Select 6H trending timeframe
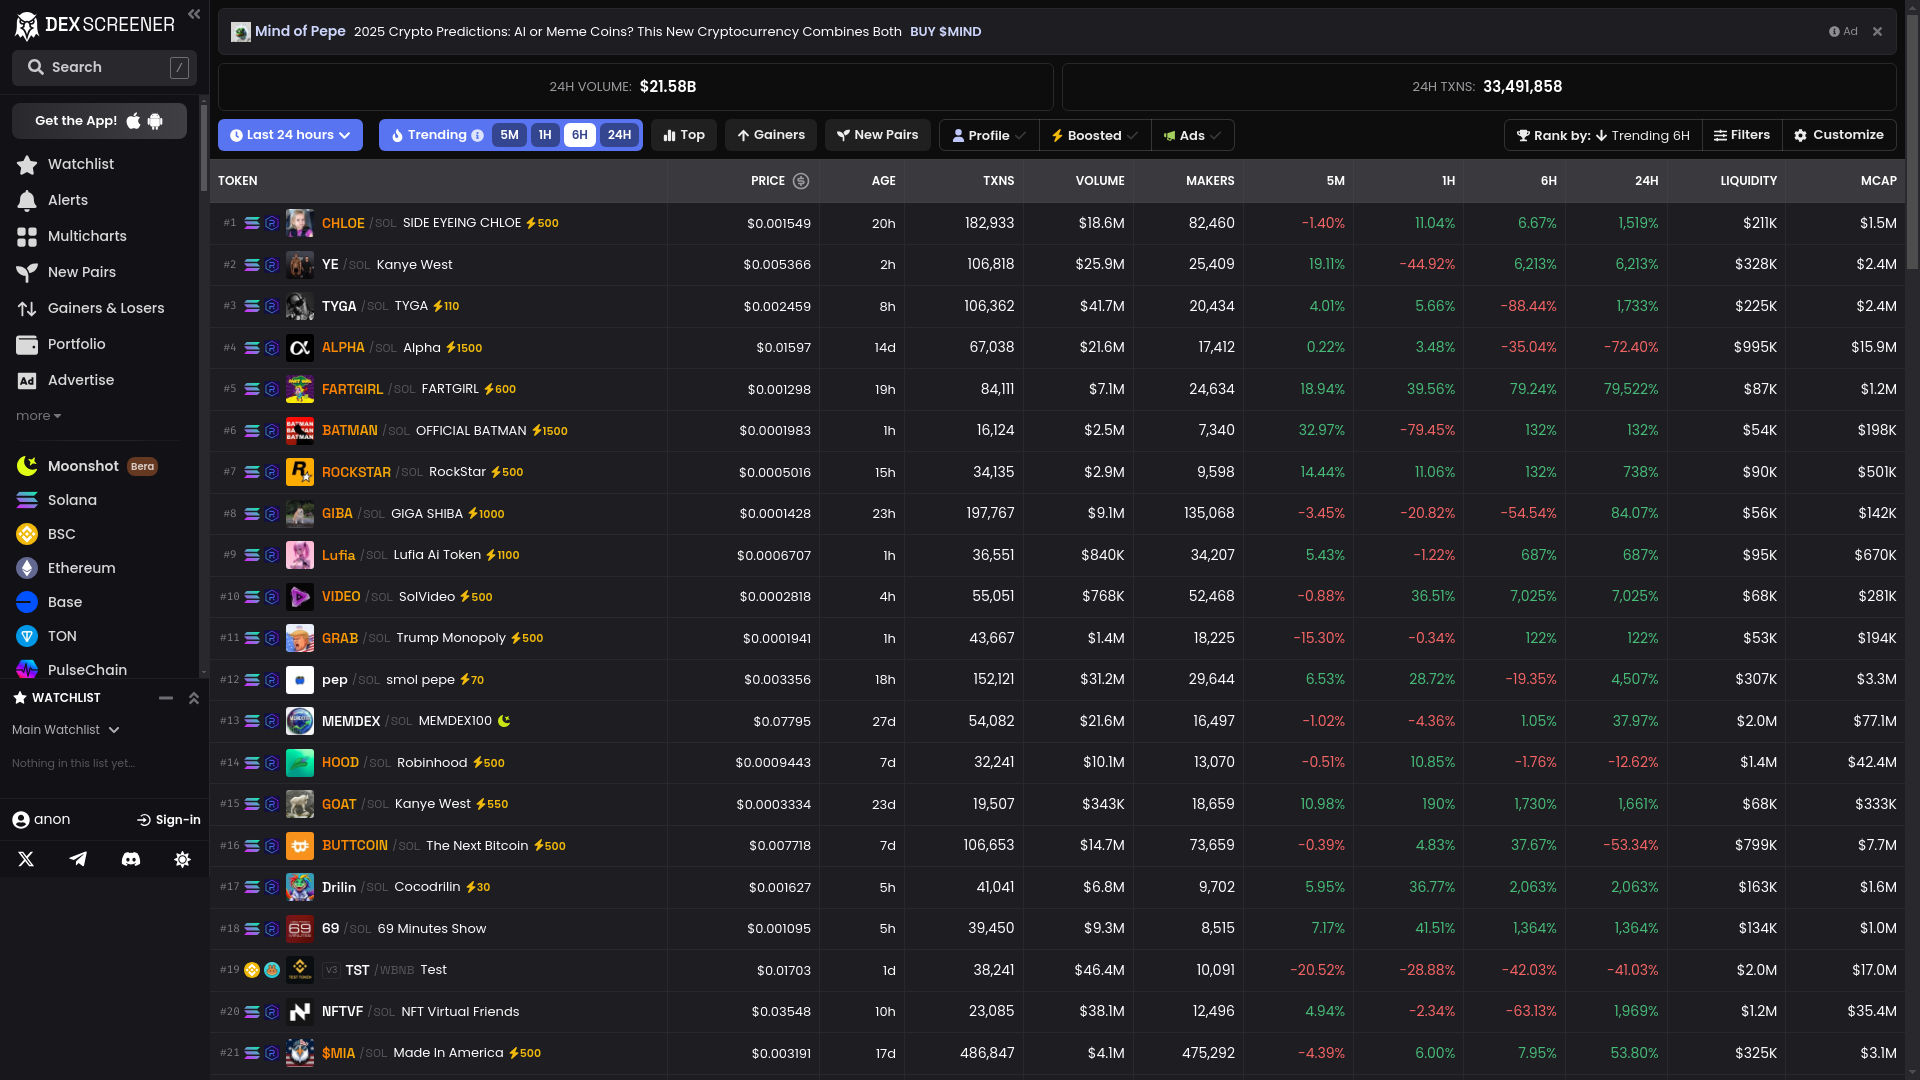 point(580,135)
